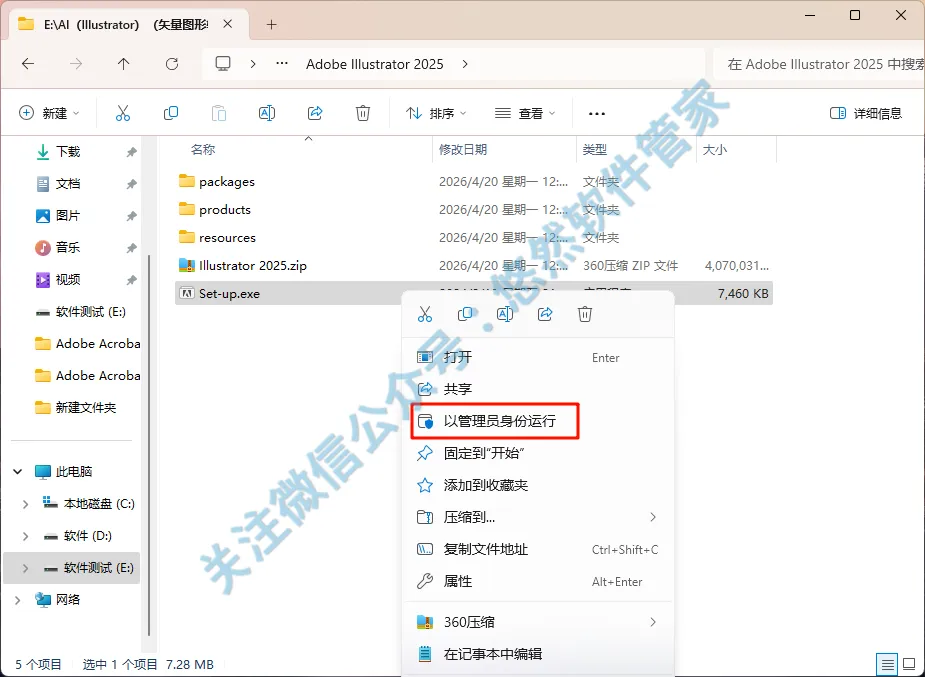Collapse the 此电脑 tree node
This screenshot has height=677, width=925.
pyautogui.click(x=18, y=472)
